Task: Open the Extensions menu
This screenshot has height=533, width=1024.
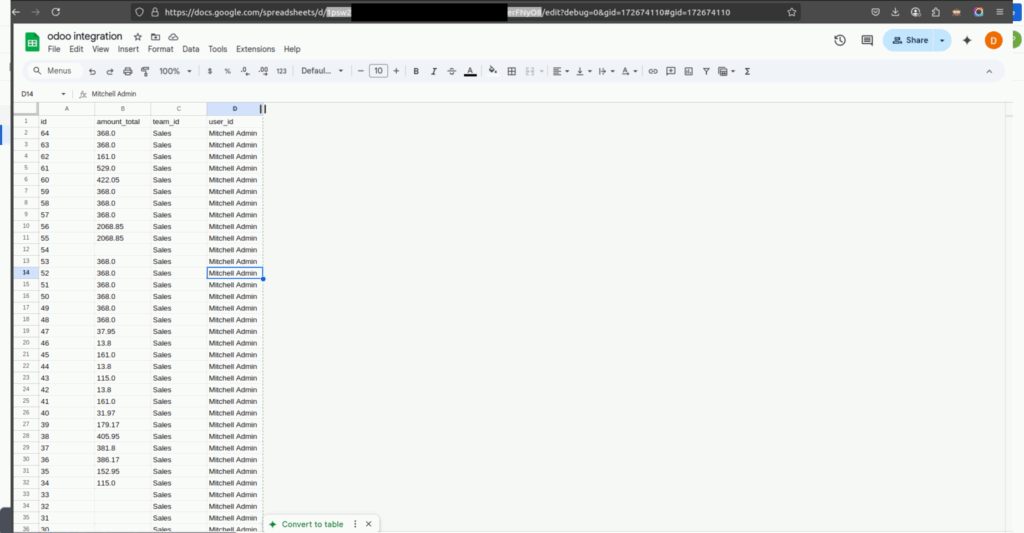Action: click(255, 49)
